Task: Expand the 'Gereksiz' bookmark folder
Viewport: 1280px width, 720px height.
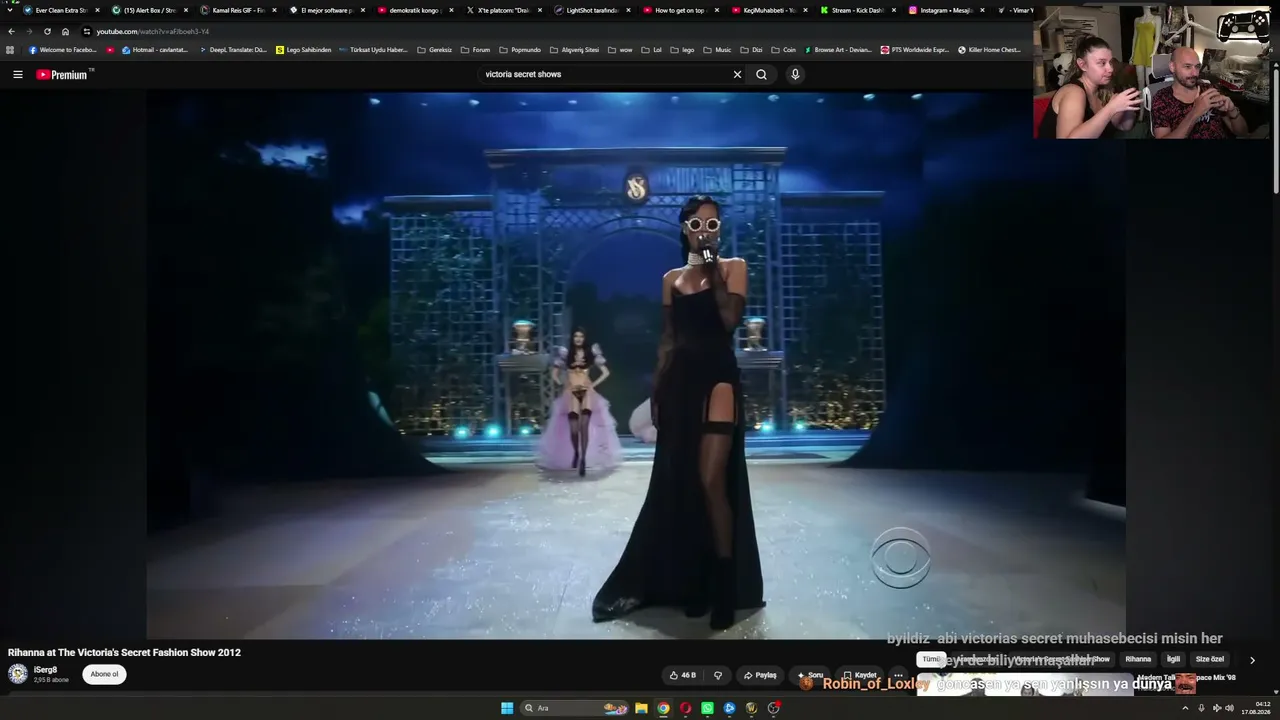Action: 434,49
